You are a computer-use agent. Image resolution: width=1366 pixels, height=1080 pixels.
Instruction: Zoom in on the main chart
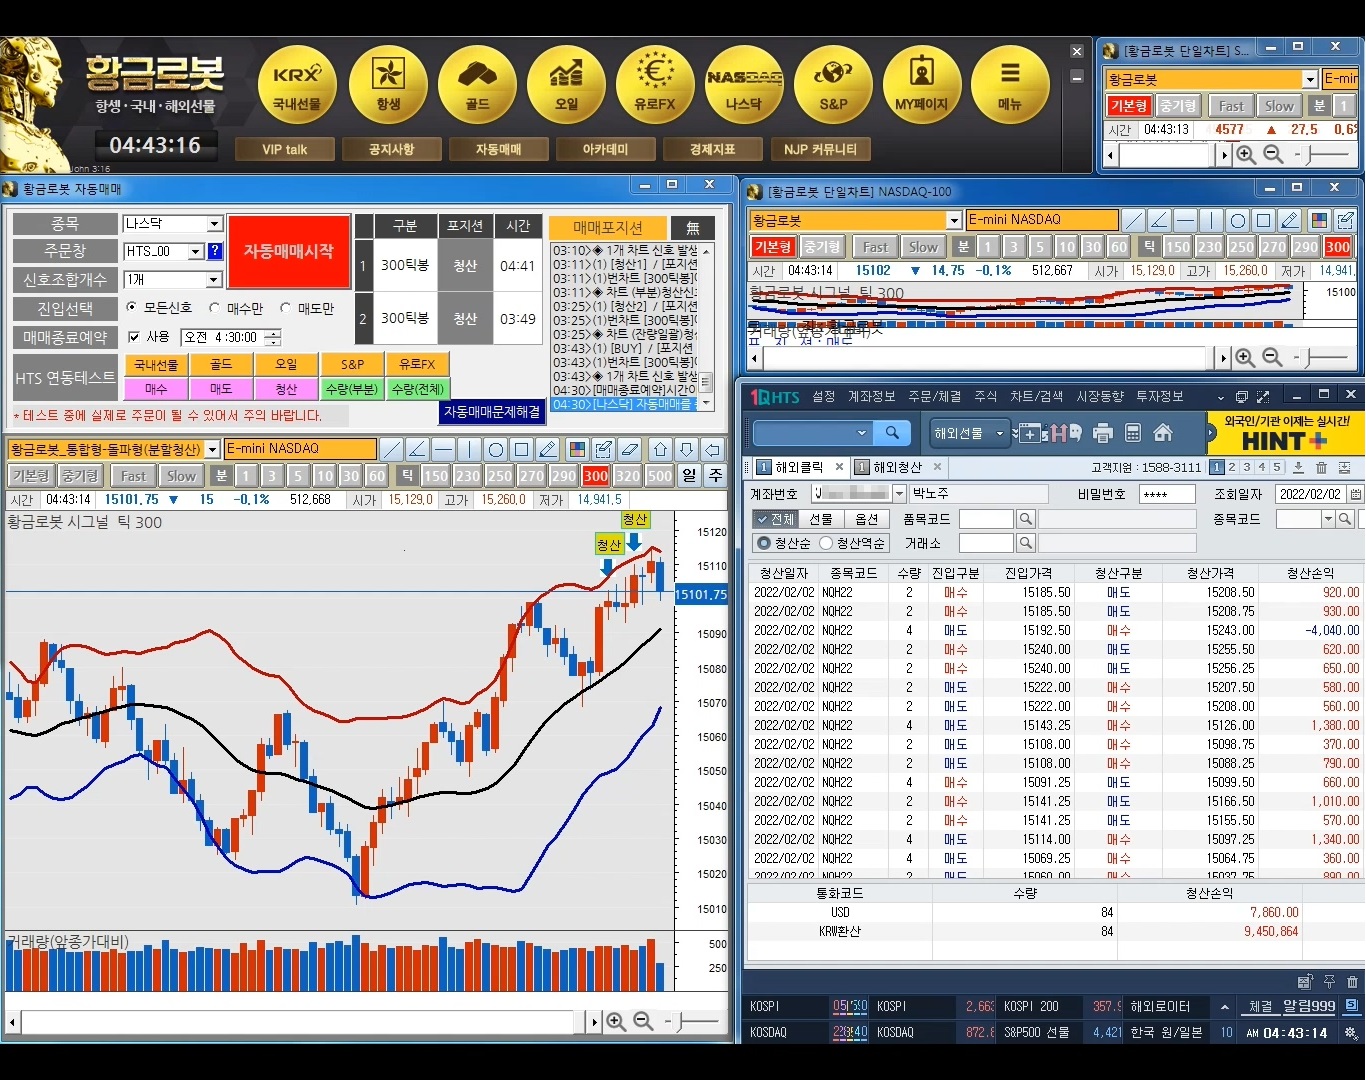pyautogui.click(x=616, y=1022)
